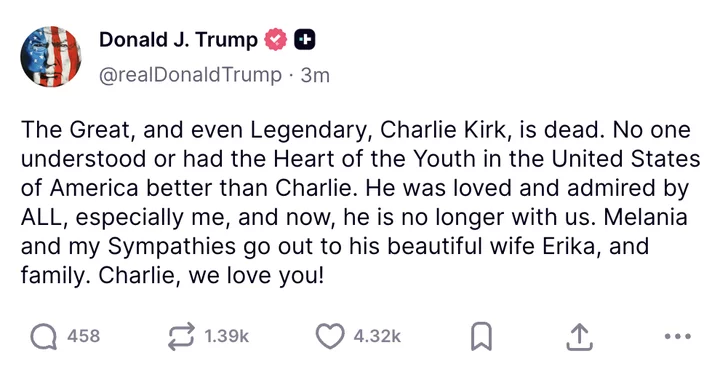This screenshot has height=380, width=720.
Task: Click the word 'Erika' in the post text
Action: [x=570, y=246]
